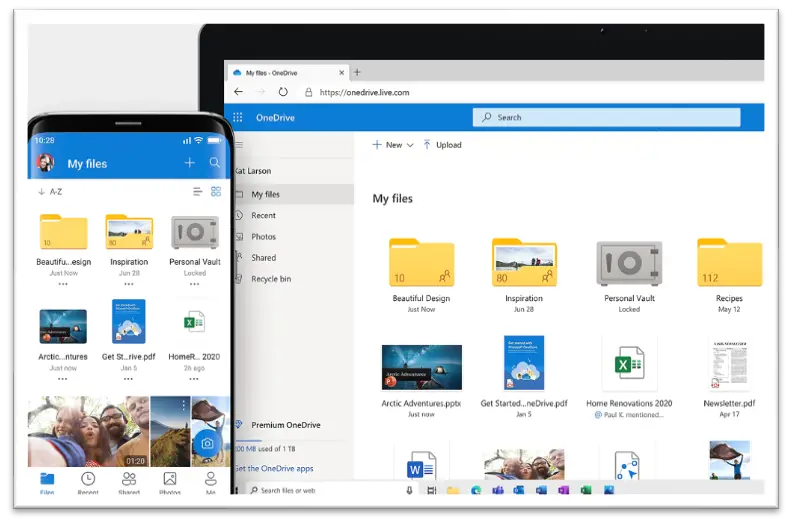Open the Newsletter.pdf document thumbnail

tap(729, 365)
